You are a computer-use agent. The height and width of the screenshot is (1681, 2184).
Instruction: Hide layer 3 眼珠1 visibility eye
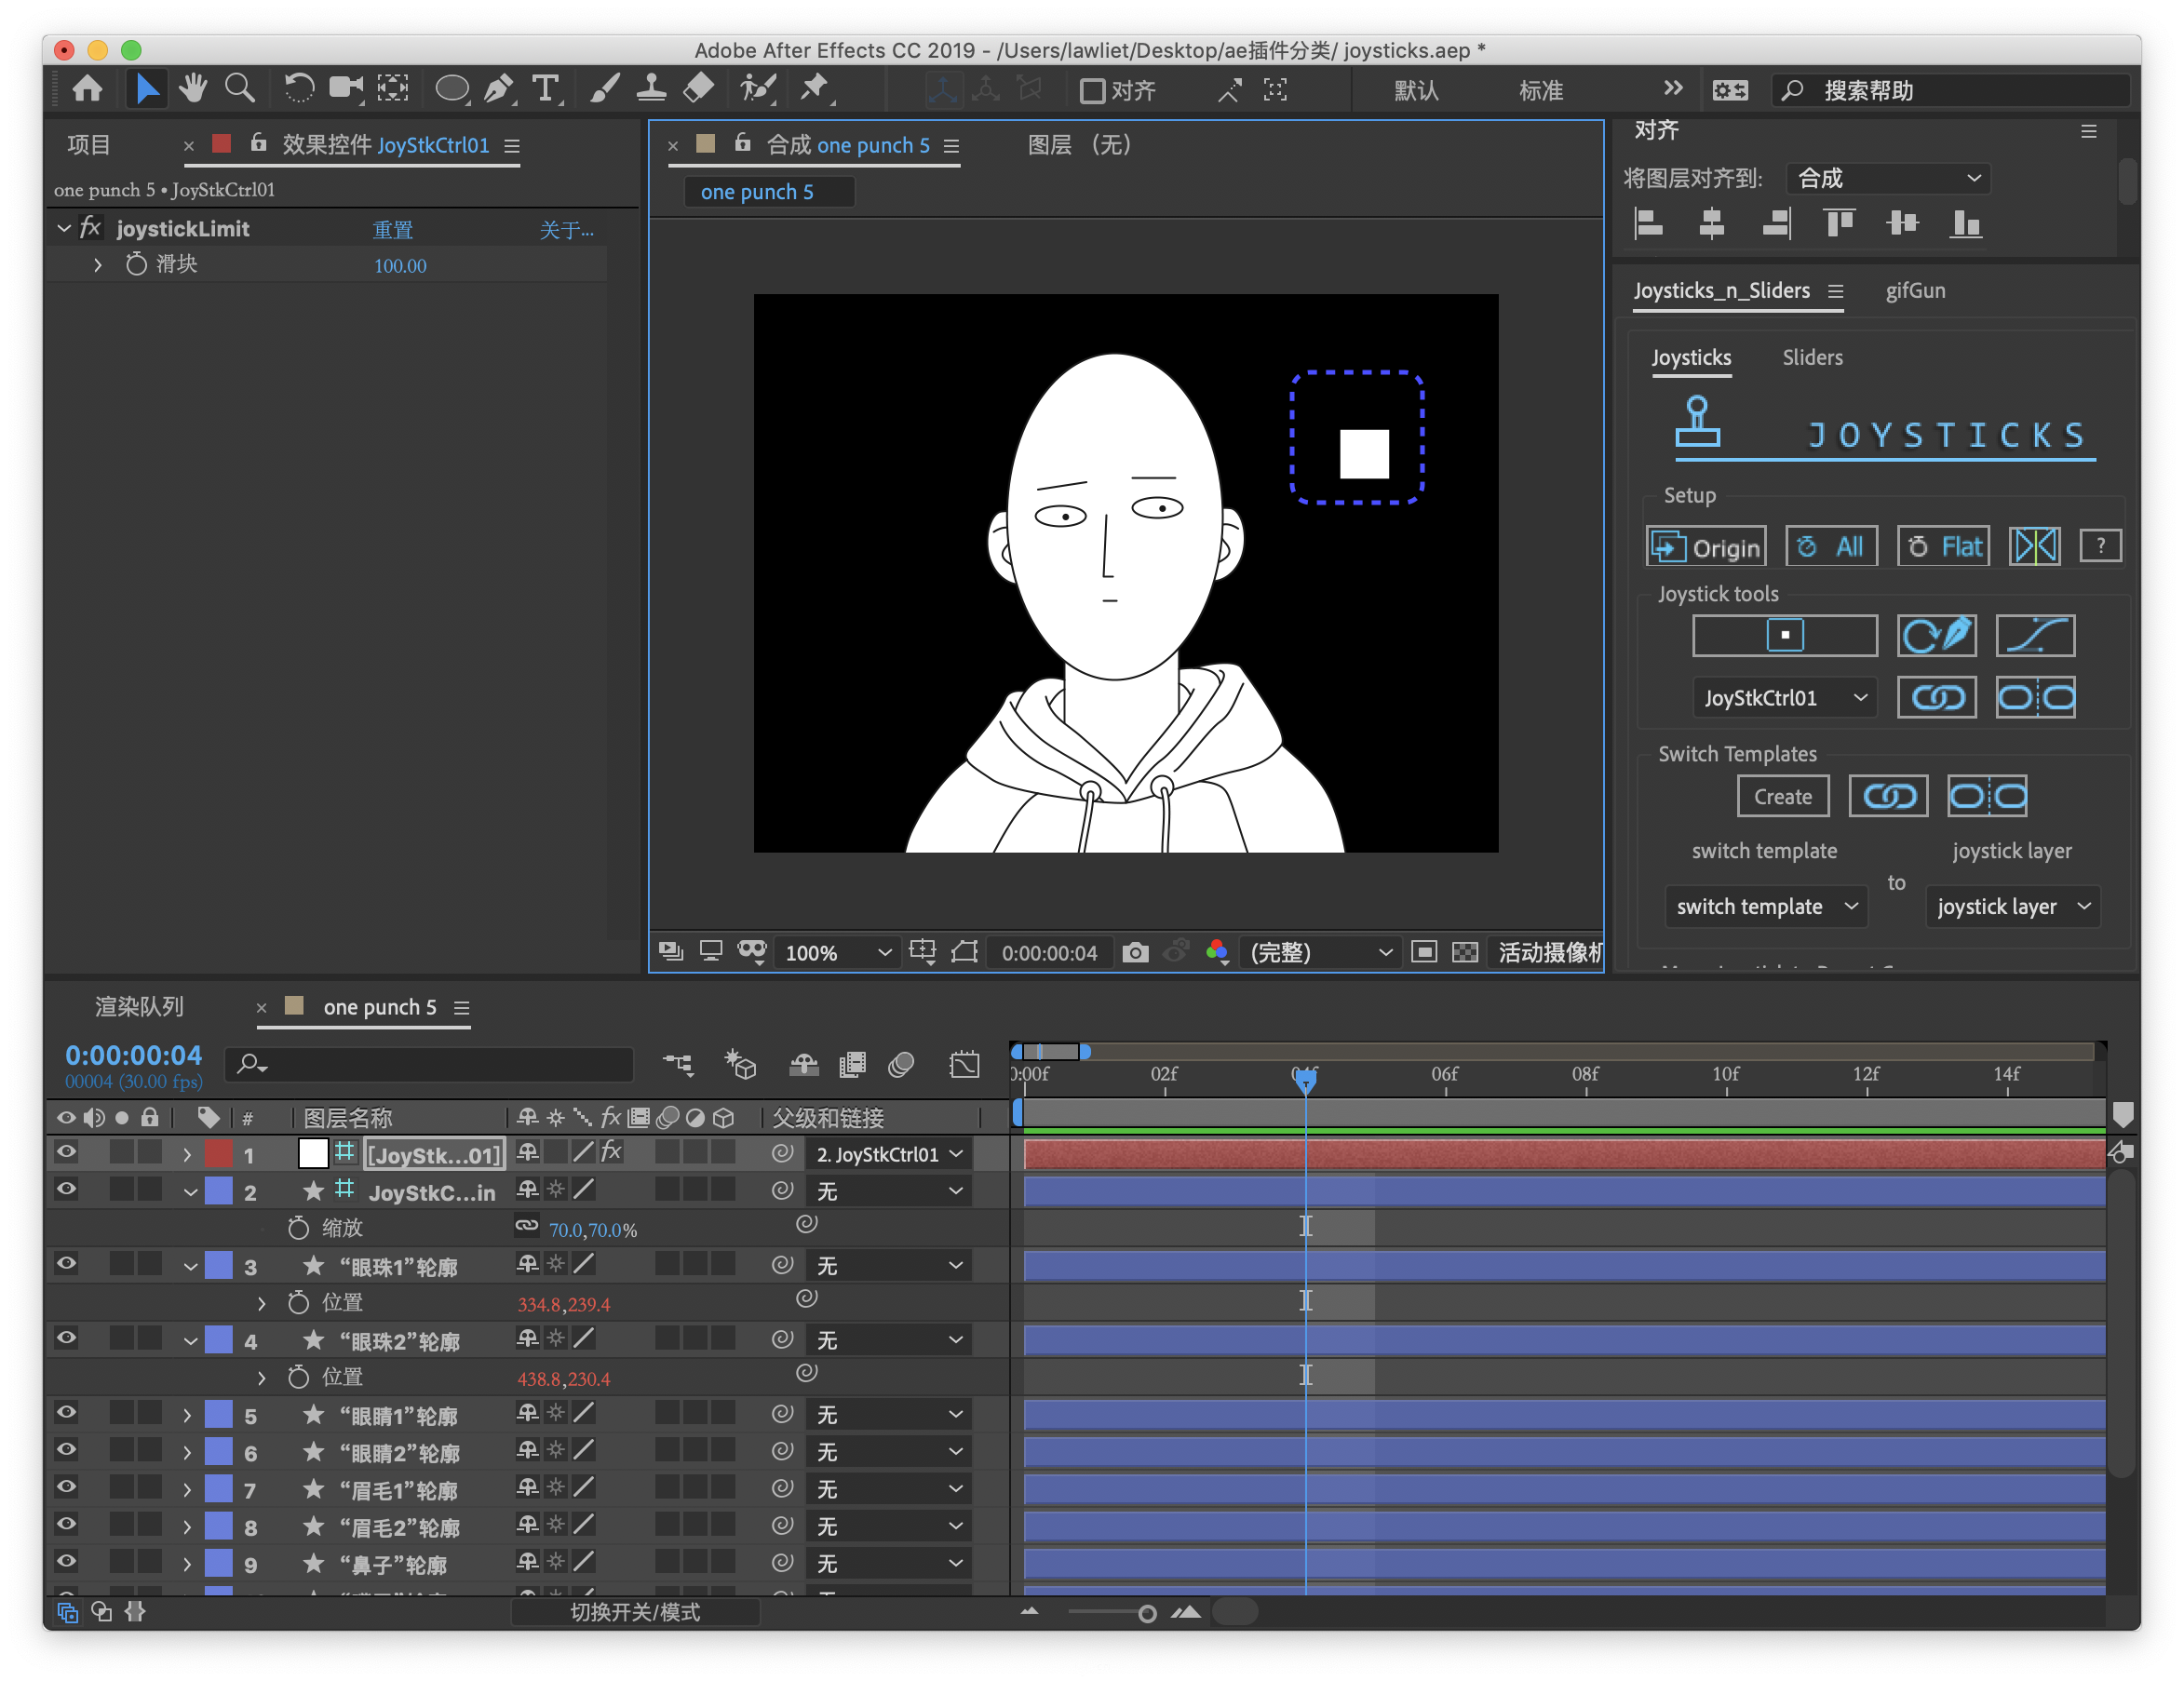[x=66, y=1264]
